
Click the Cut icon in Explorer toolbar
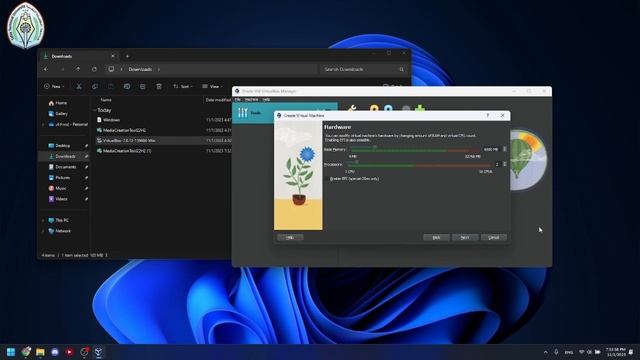point(79,87)
